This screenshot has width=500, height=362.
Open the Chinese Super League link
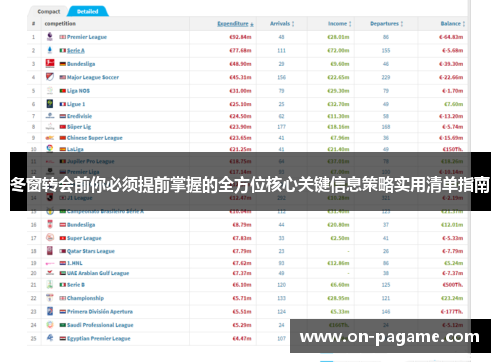tap(95, 138)
